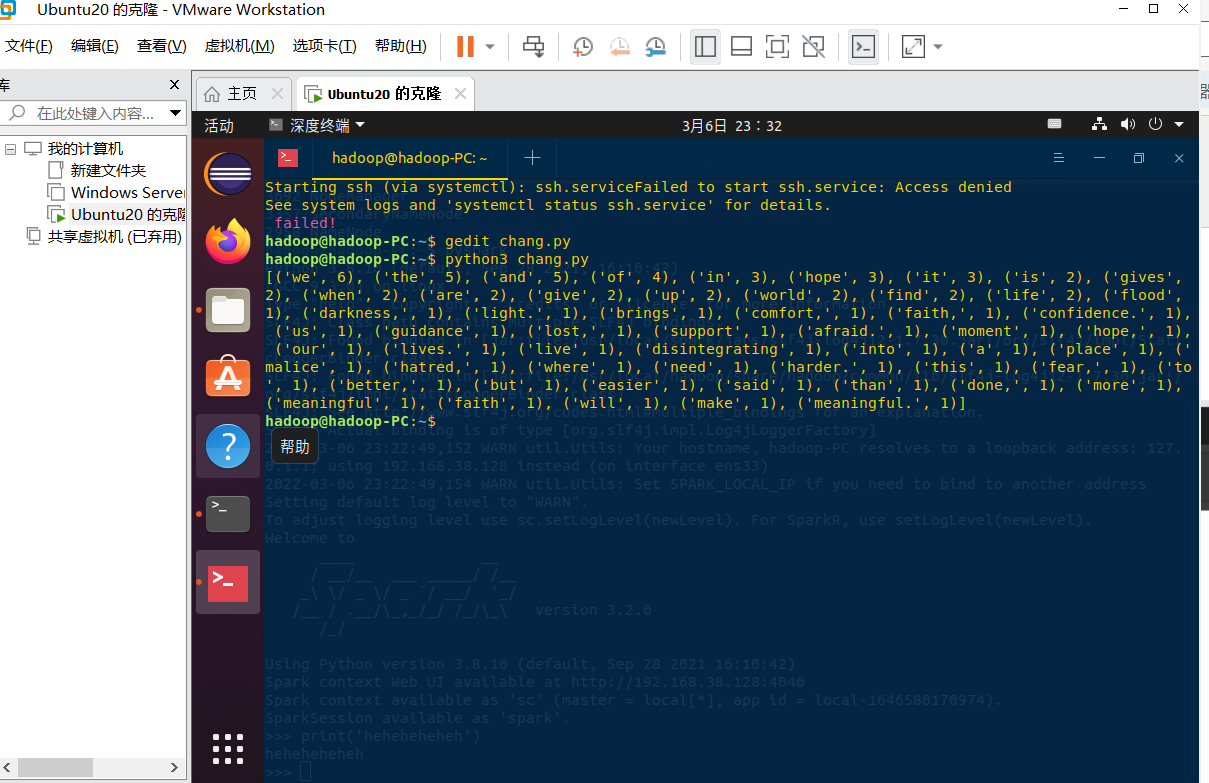
Task: Select 新建文件夹 in the library tree
Action: [x=108, y=170]
